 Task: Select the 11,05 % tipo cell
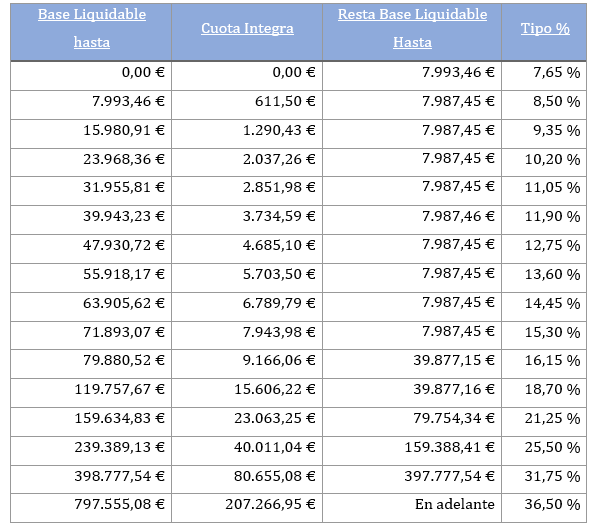pos(544,191)
